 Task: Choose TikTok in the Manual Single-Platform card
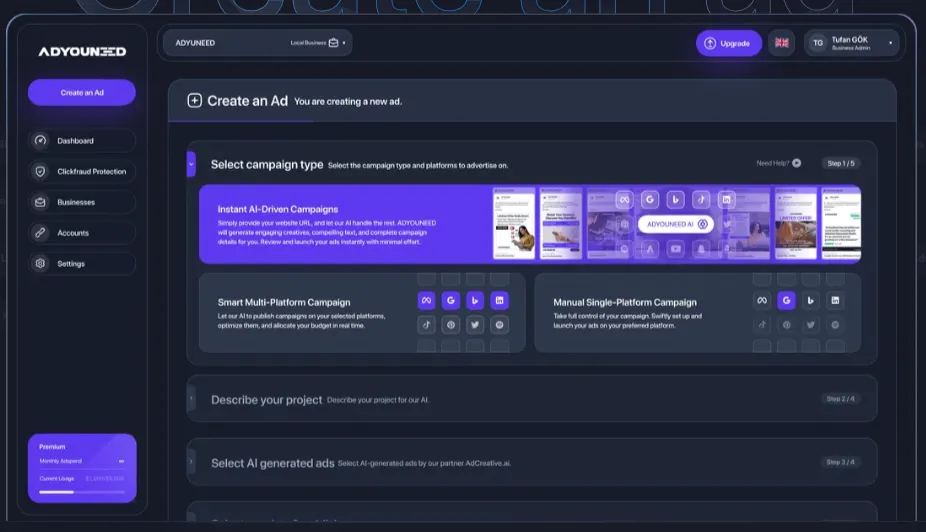click(x=762, y=325)
